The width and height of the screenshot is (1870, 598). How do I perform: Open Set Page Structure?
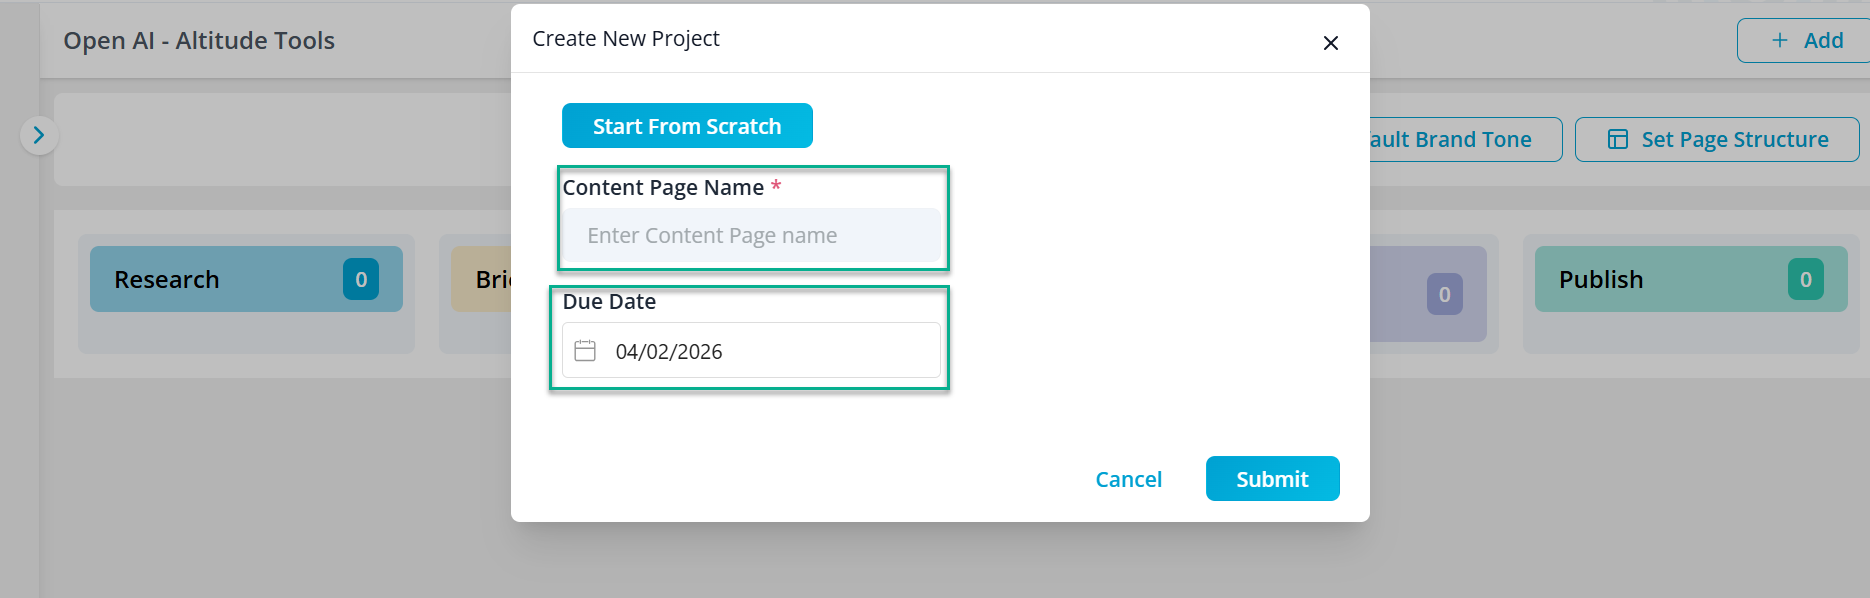[1733, 139]
